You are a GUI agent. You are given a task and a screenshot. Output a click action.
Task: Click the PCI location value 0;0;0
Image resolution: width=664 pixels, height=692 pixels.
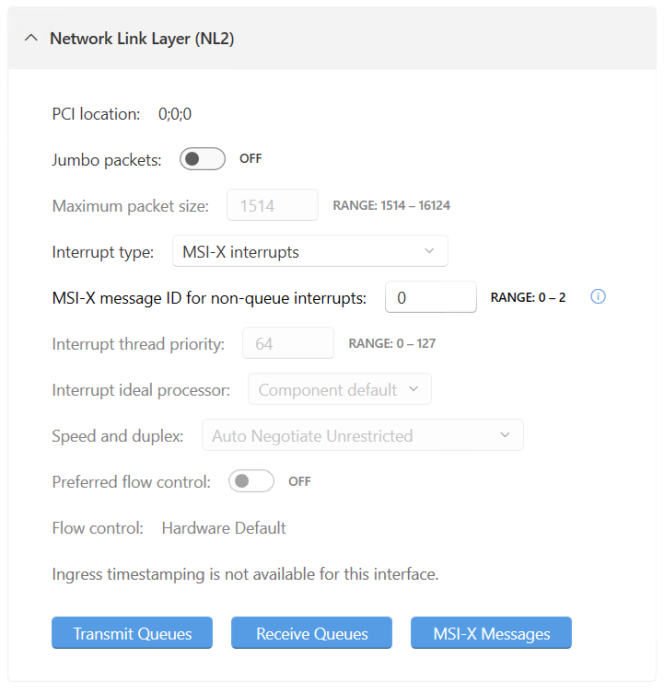tap(175, 114)
